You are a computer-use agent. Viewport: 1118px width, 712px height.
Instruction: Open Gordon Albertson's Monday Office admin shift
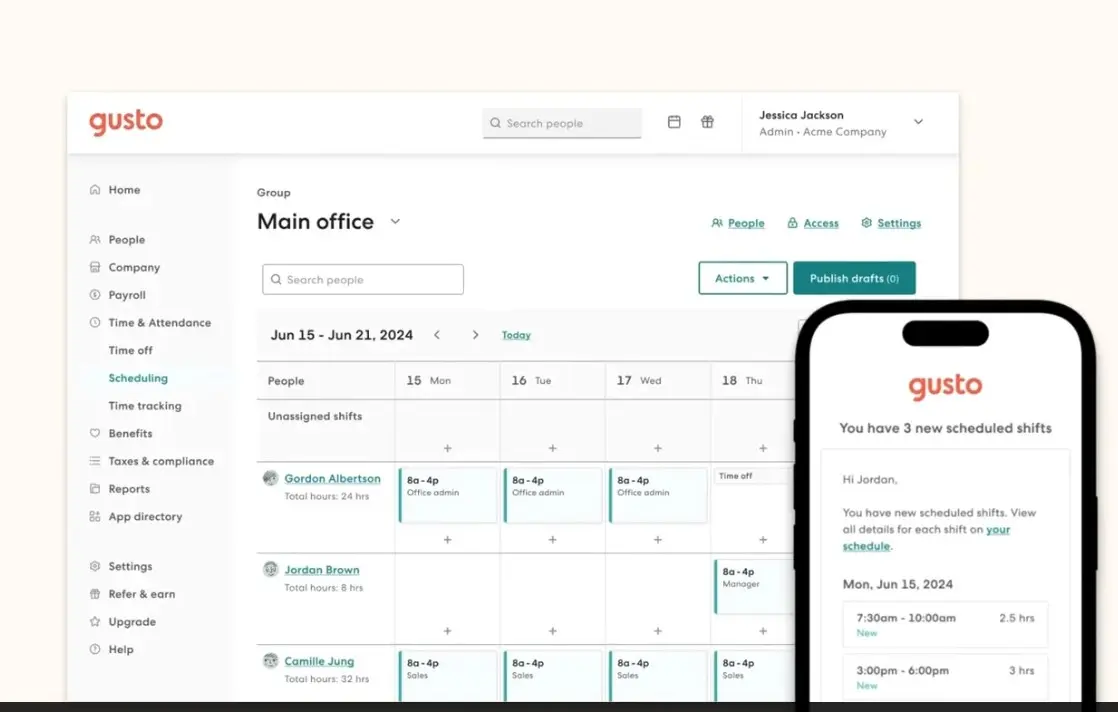(447, 495)
